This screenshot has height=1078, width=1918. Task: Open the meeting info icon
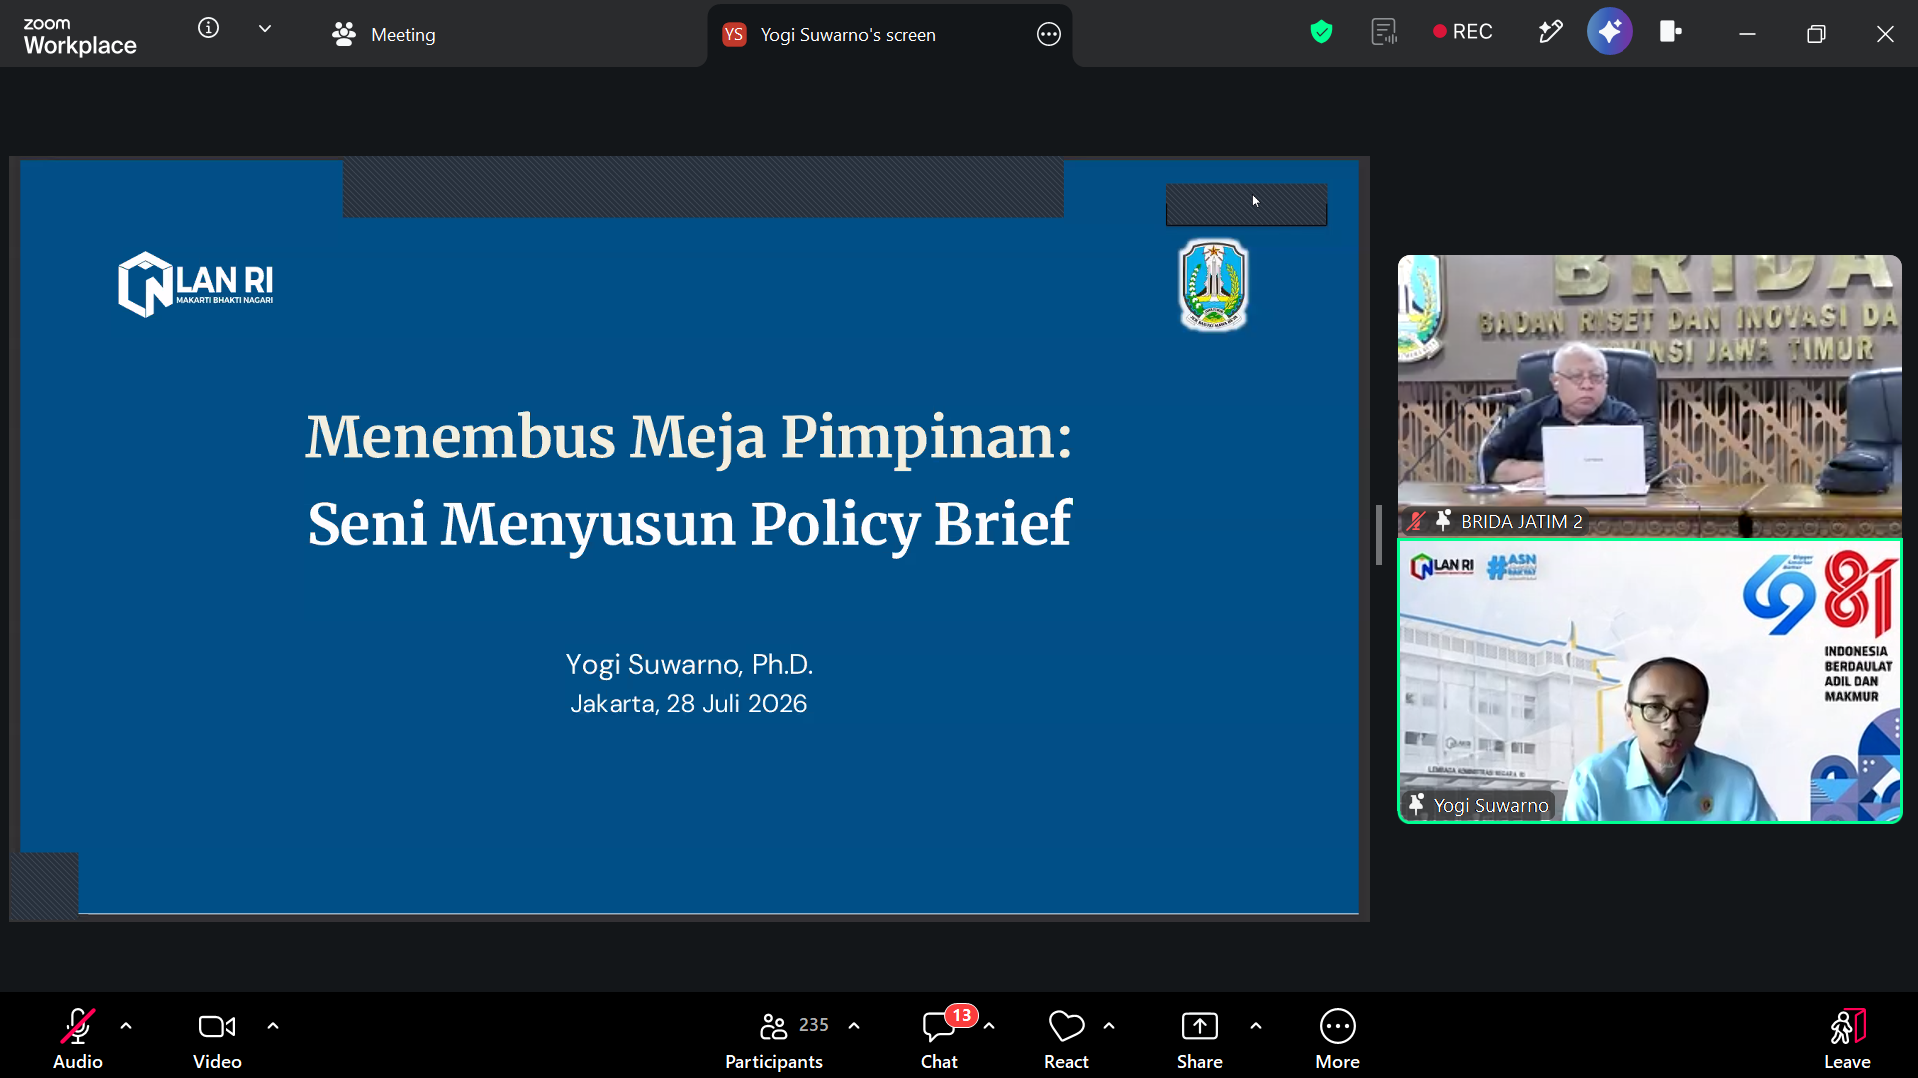click(x=208, y=29)
